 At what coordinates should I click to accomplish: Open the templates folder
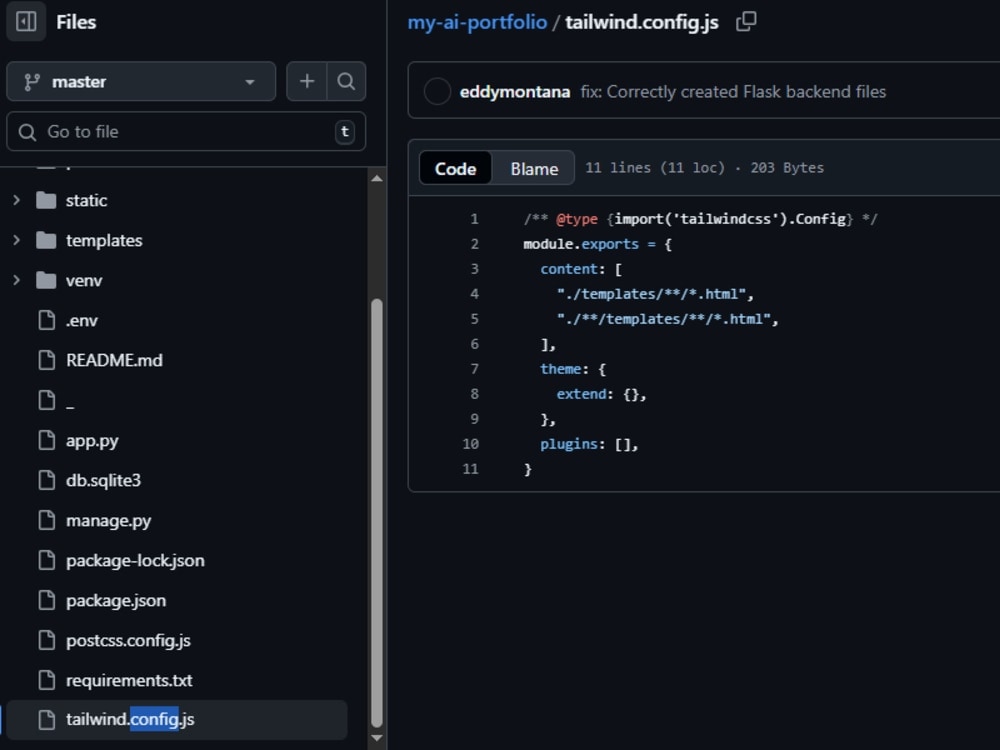[x=104, y=240]
